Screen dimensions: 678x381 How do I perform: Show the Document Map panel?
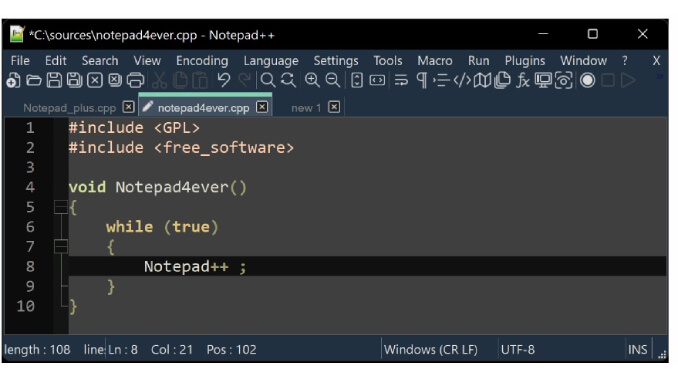(x=482, y=80)
